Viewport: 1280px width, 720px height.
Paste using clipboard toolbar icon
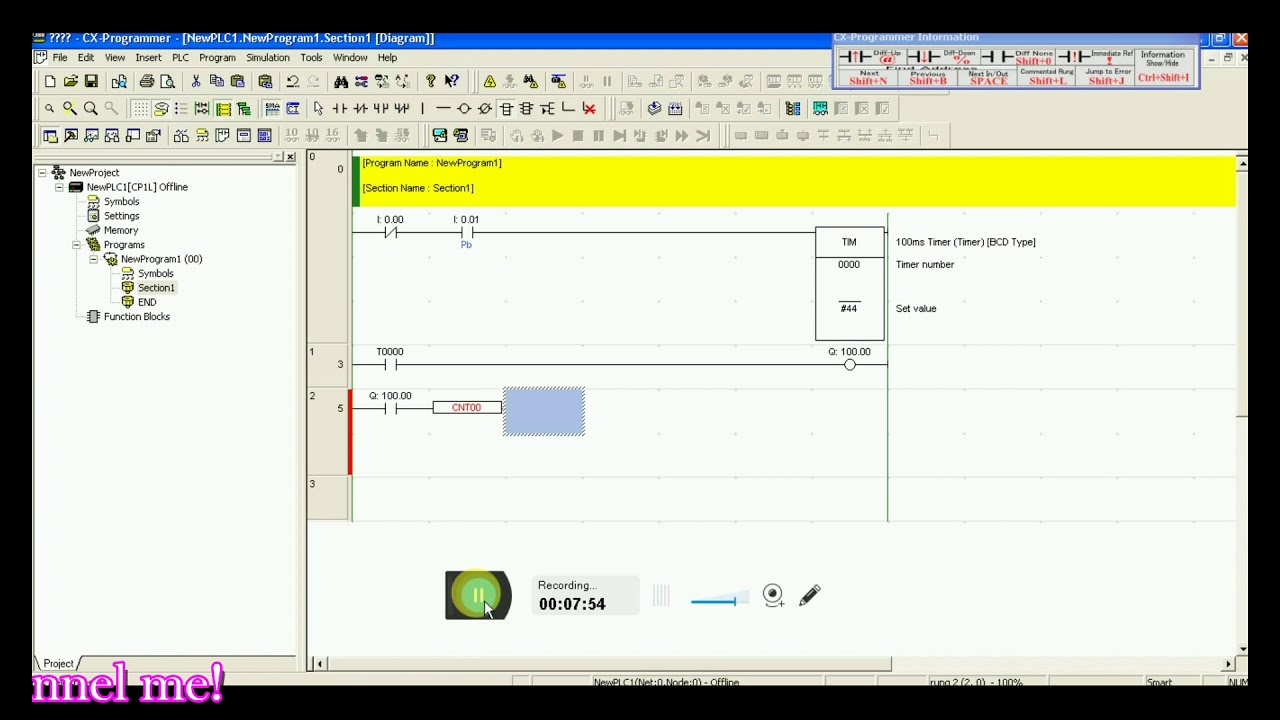pyautogui.click(x=237, y=81)
